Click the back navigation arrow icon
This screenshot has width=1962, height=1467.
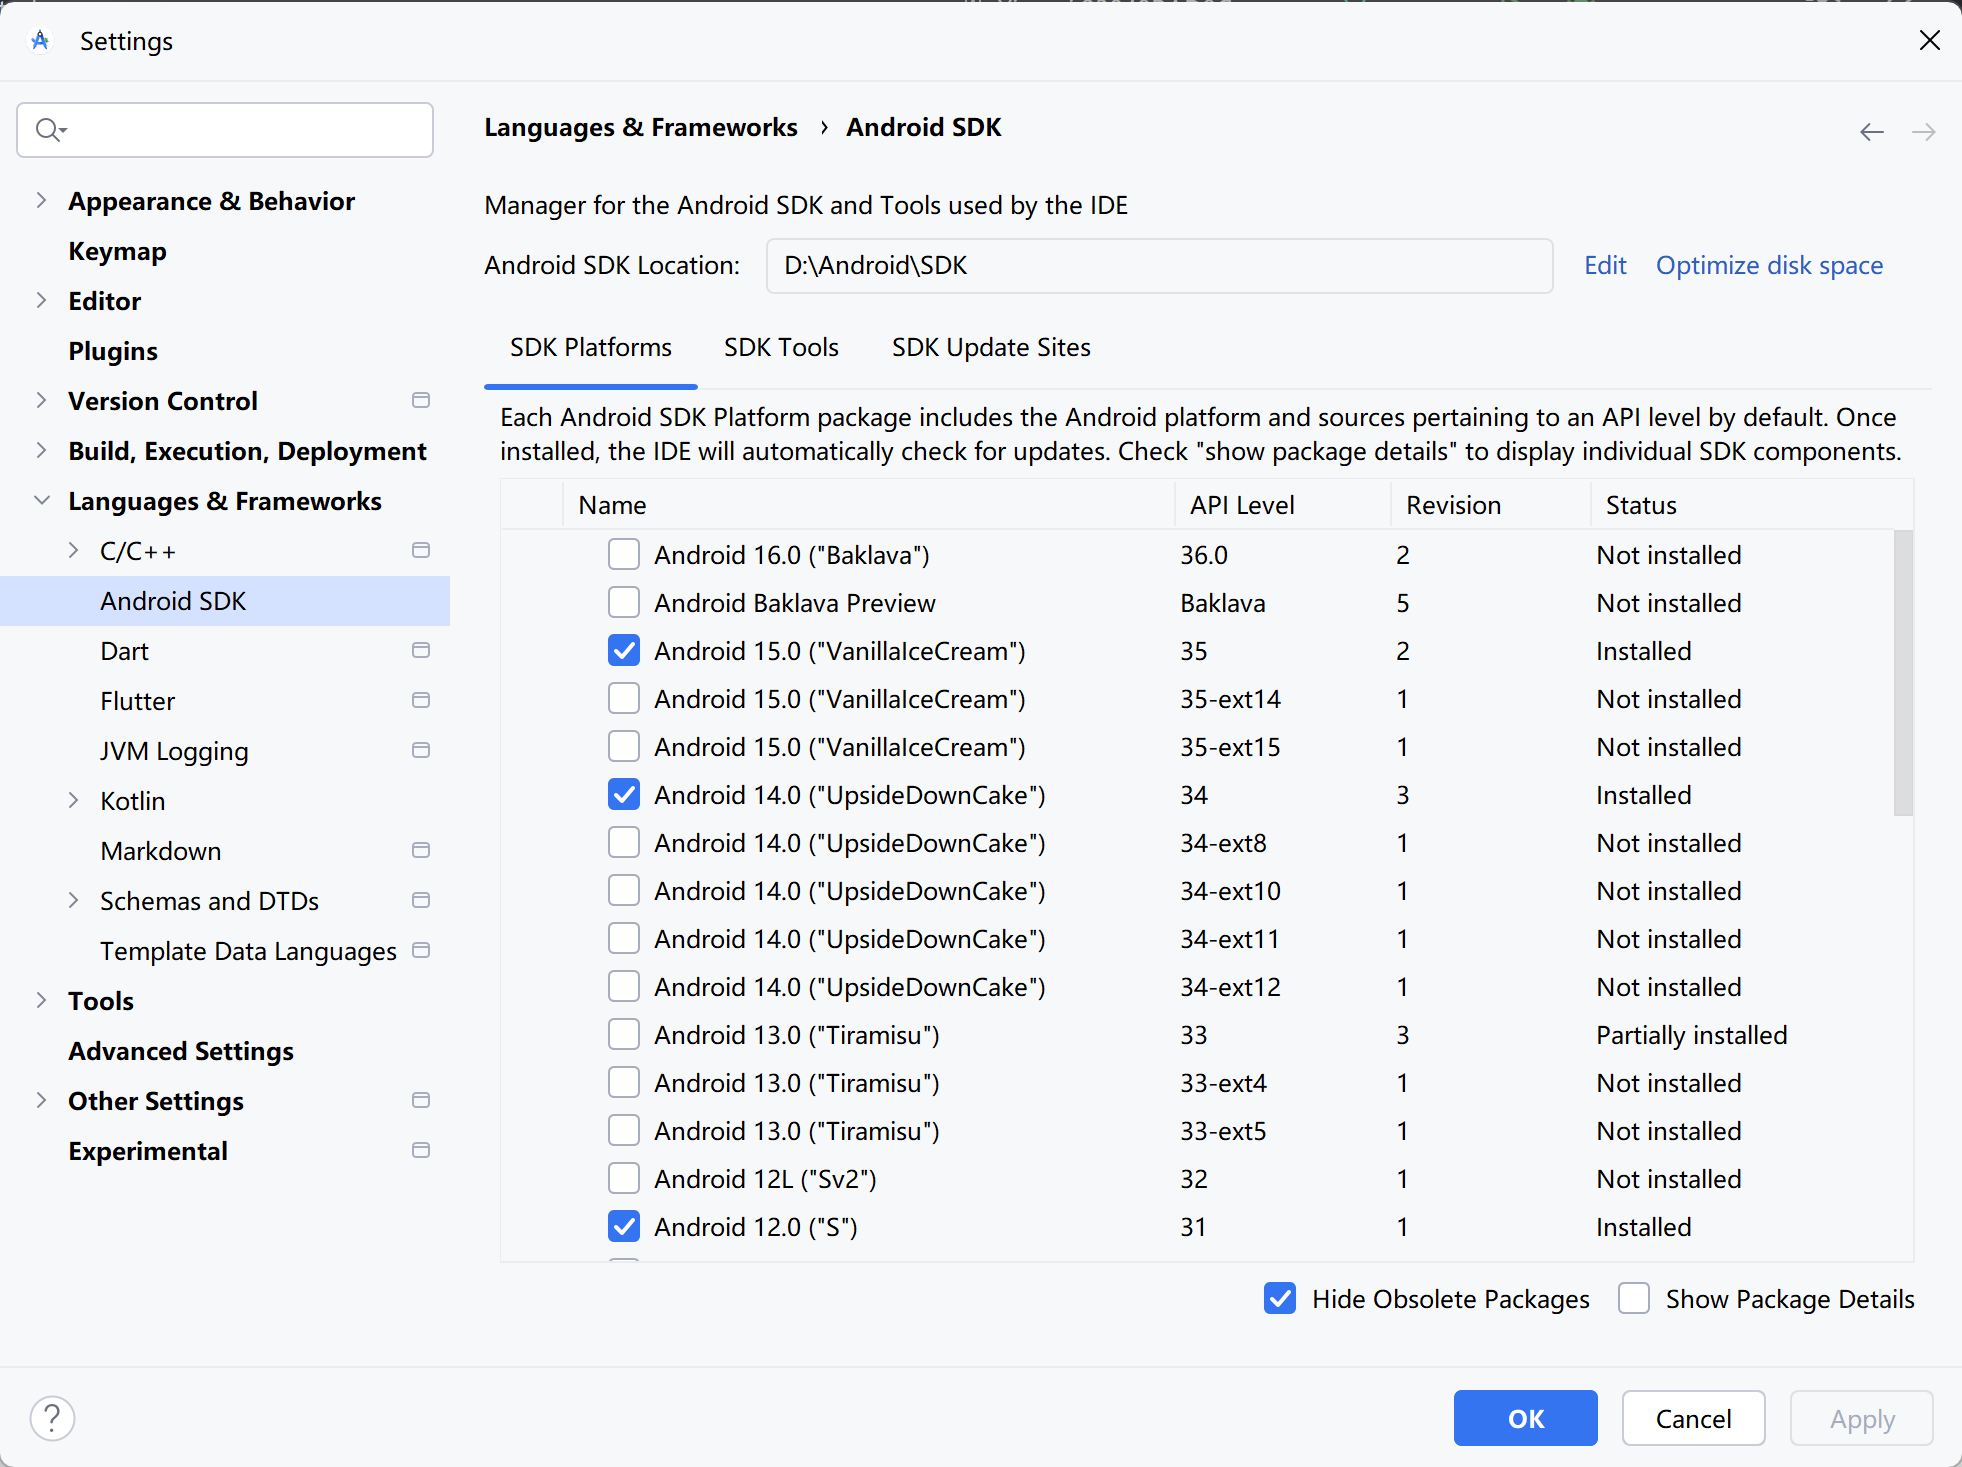click(x=1871, y=132)
